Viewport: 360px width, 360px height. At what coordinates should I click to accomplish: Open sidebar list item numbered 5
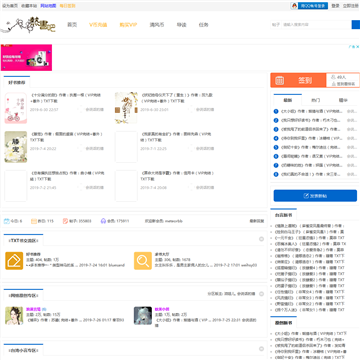pos(311,147)
